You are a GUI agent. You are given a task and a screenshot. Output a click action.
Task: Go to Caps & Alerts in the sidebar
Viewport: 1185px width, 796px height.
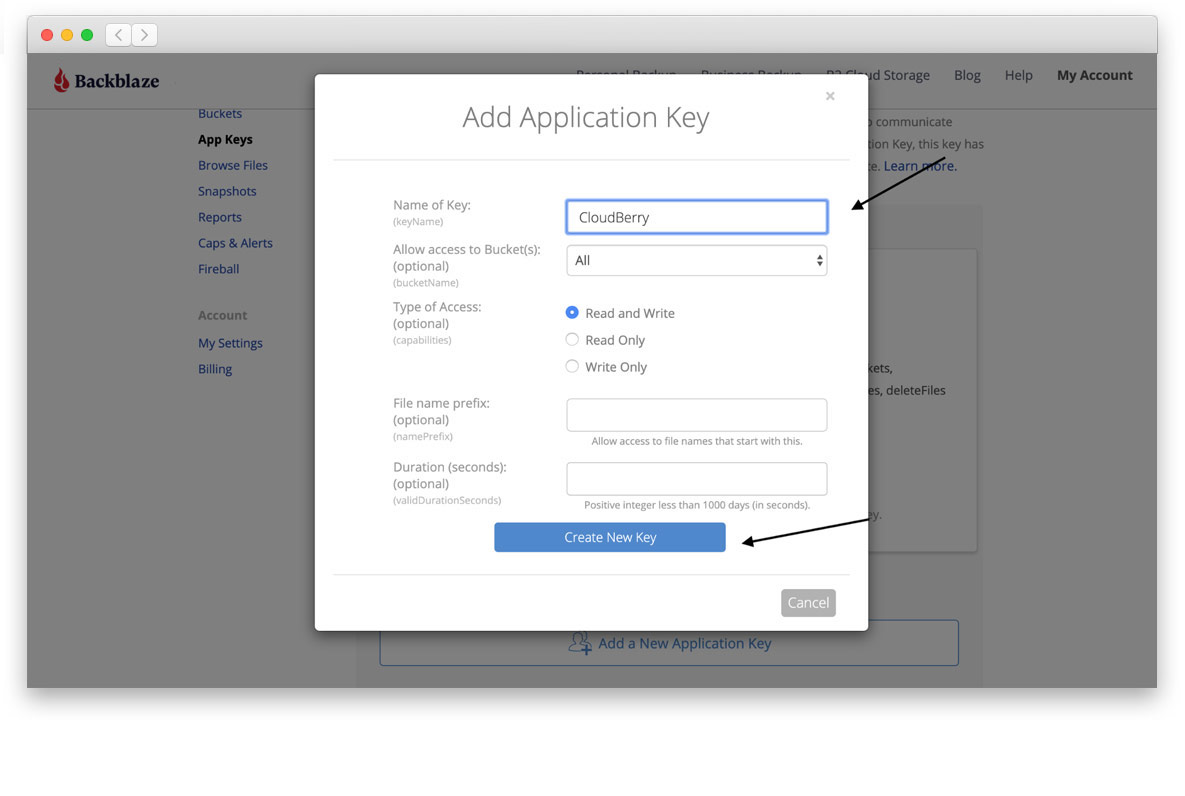235,242
